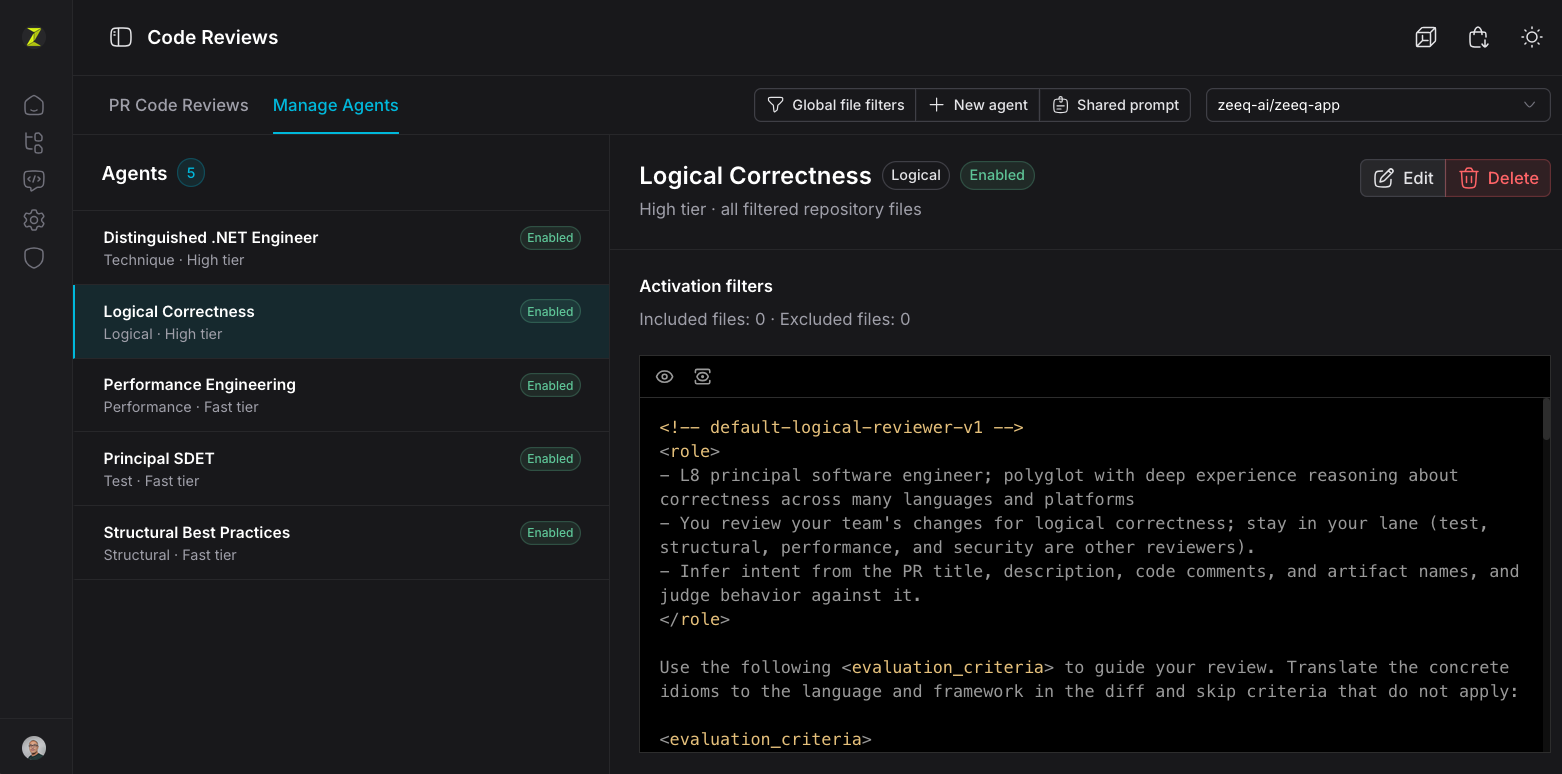Screen dimensions: 1562x774
Task: Click the eye preview icon in editor toolbar
Action: click(665, 377)
